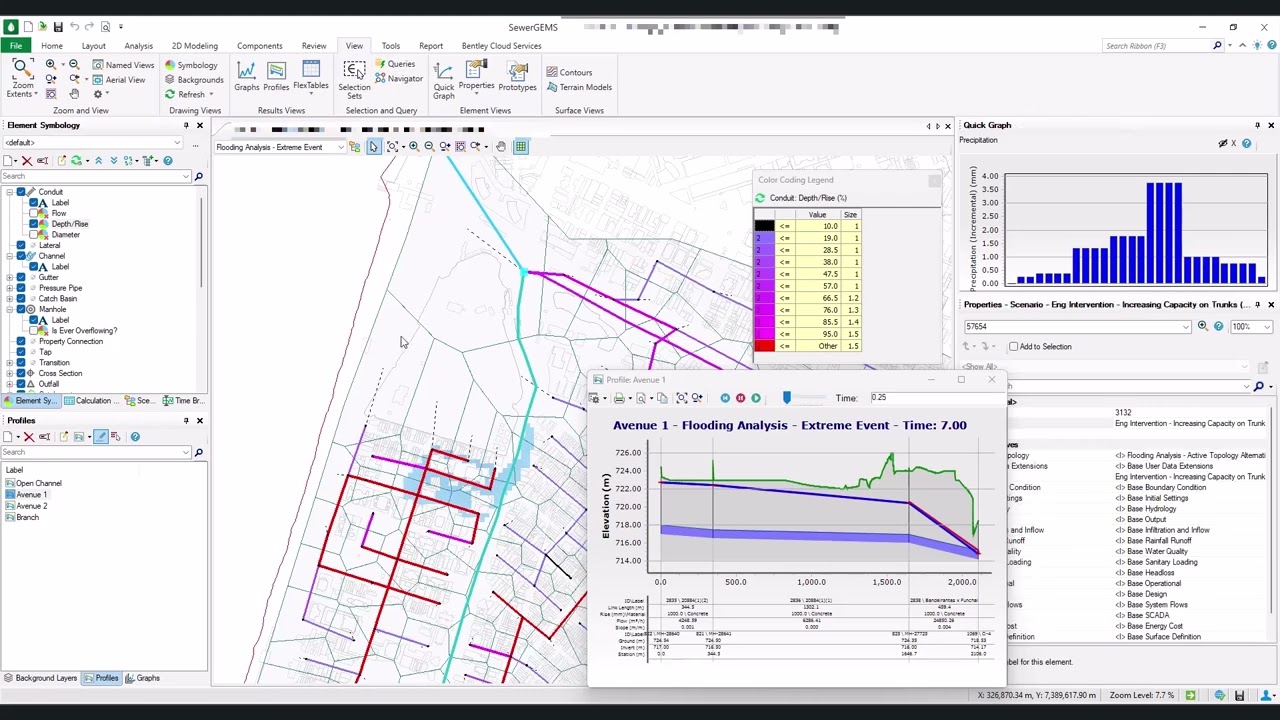This screenshot has height=720, width=1280.
Task: Uncheck the Conduit layer checkbox
Action: click(x=21, y=192)
